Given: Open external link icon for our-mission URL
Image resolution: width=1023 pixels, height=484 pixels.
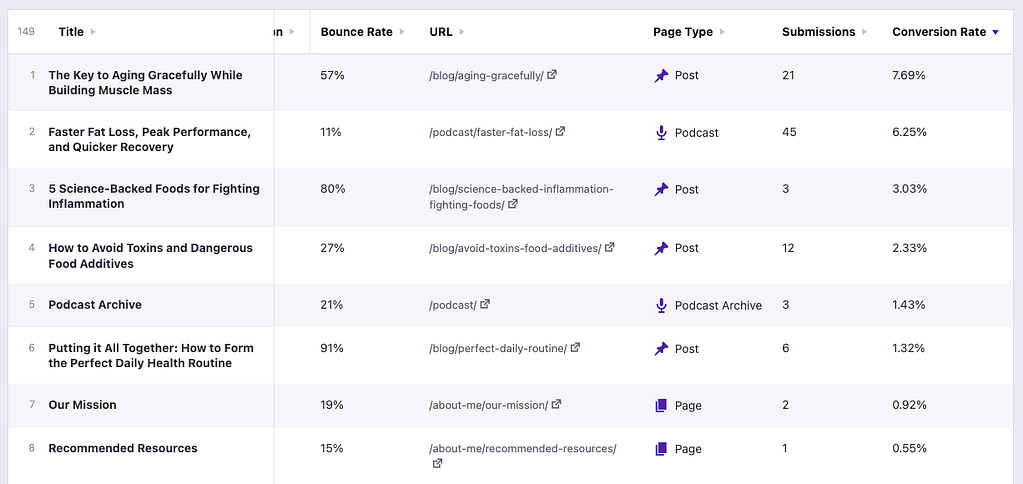Looking at the screenshot, I should click(556, 405).
